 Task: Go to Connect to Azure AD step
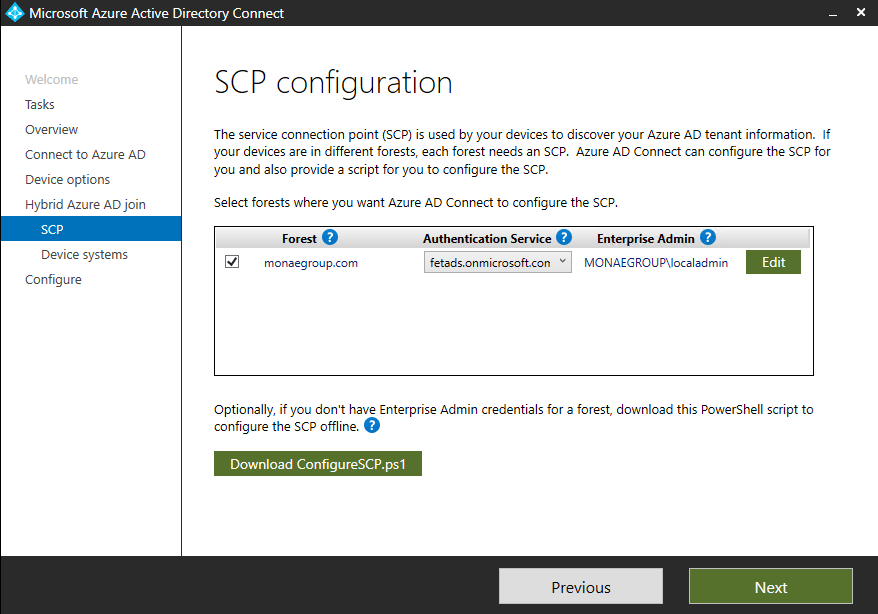pos(85,154)
